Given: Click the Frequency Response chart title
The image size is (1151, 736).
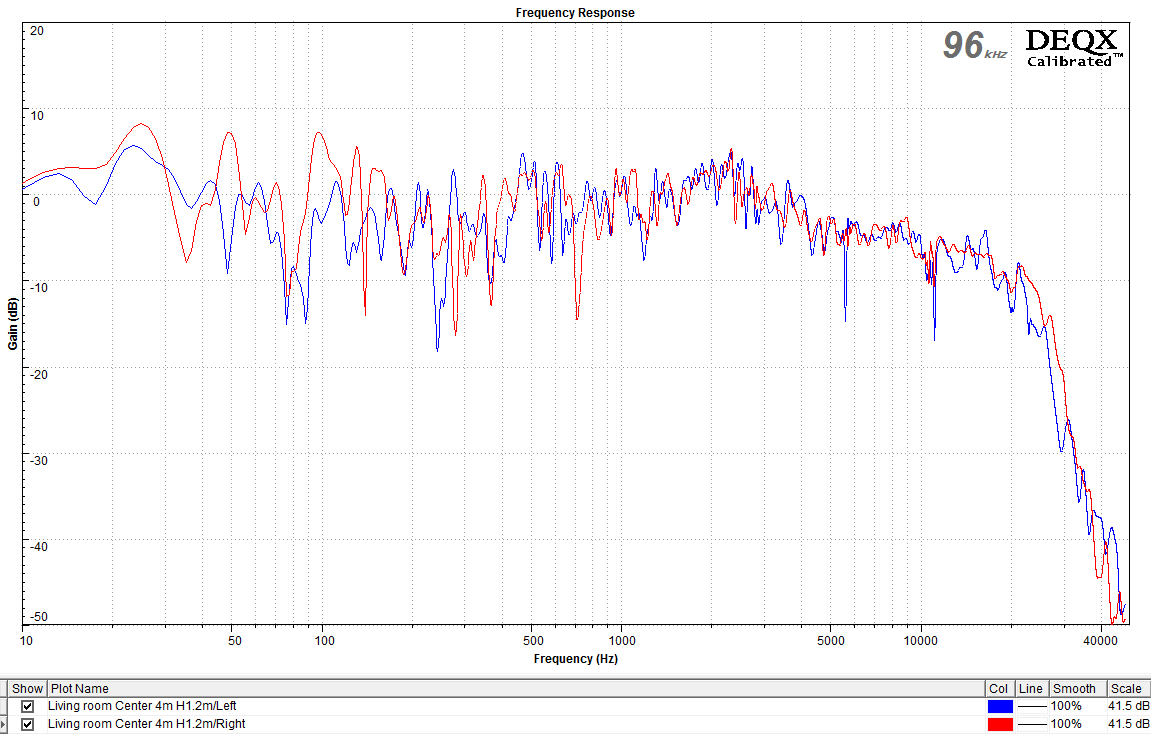Looking at the screenshot, I should (x=575, y=12).
